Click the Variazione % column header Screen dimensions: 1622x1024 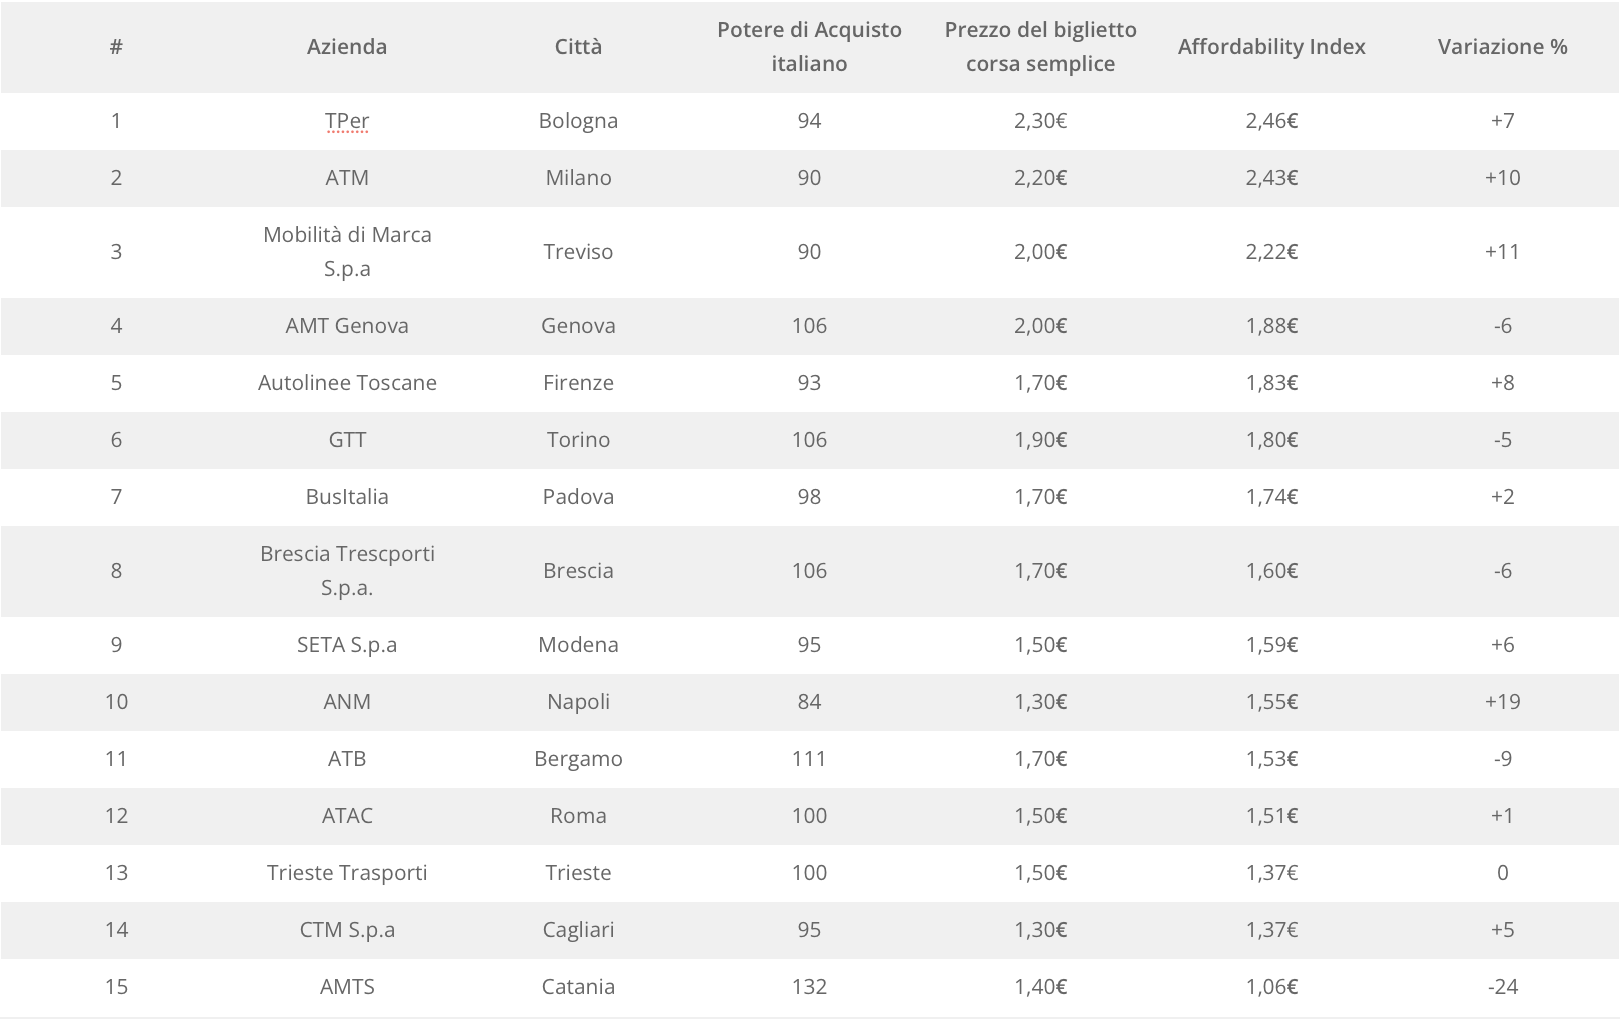coord(1502,46)
